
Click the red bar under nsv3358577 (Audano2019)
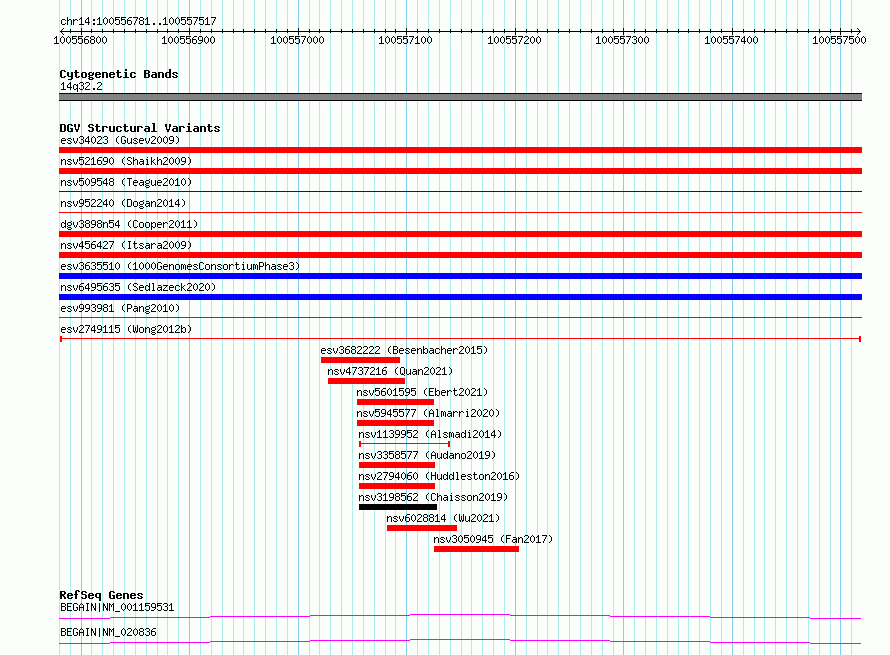pyautogui.click(x=397, y=465)
